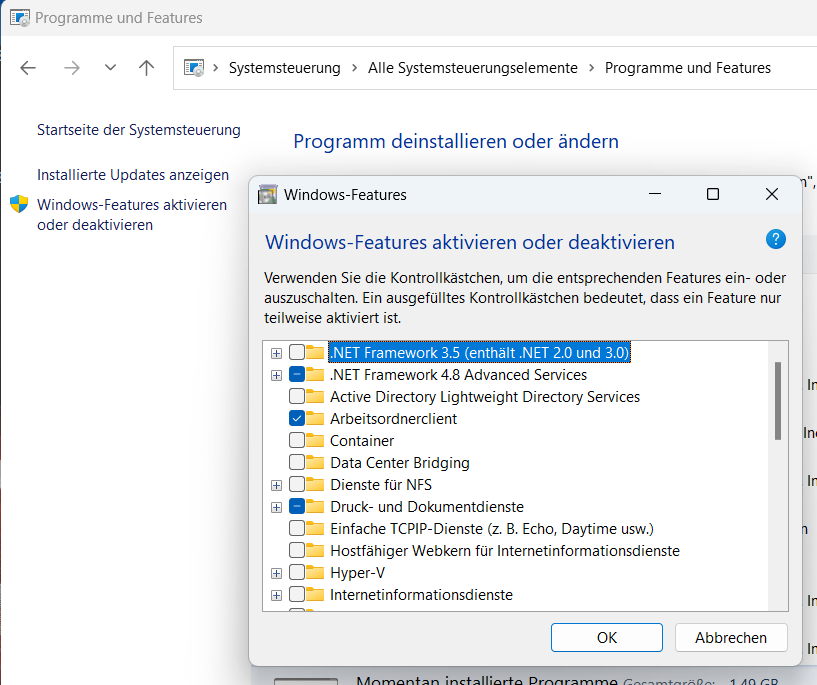Enable Data Center Bridging checkbox
Image resolution: width=817 pixels, height=685 pixels.
[297, 463]
